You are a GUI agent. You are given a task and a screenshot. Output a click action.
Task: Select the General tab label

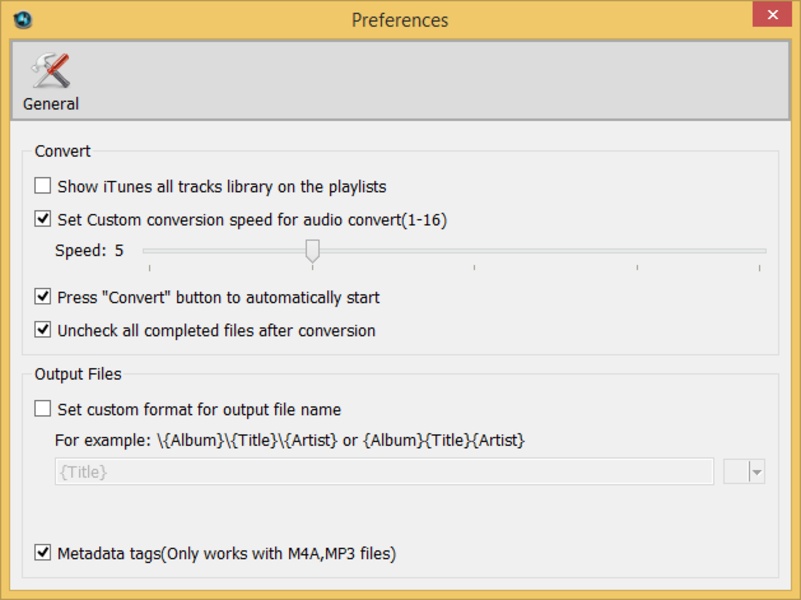click(x=51, y=104)
